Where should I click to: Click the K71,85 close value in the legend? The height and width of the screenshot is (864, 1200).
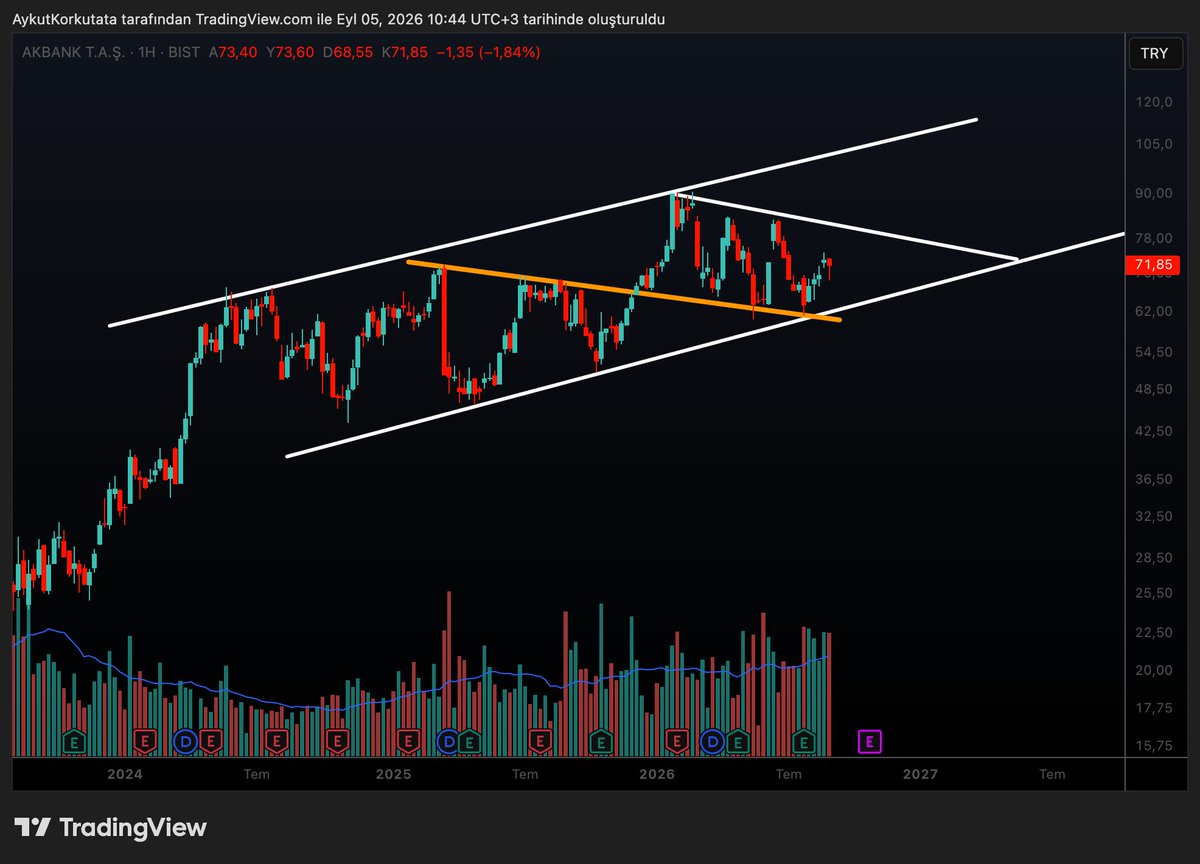pyautogui.click(x=403, y=52)
